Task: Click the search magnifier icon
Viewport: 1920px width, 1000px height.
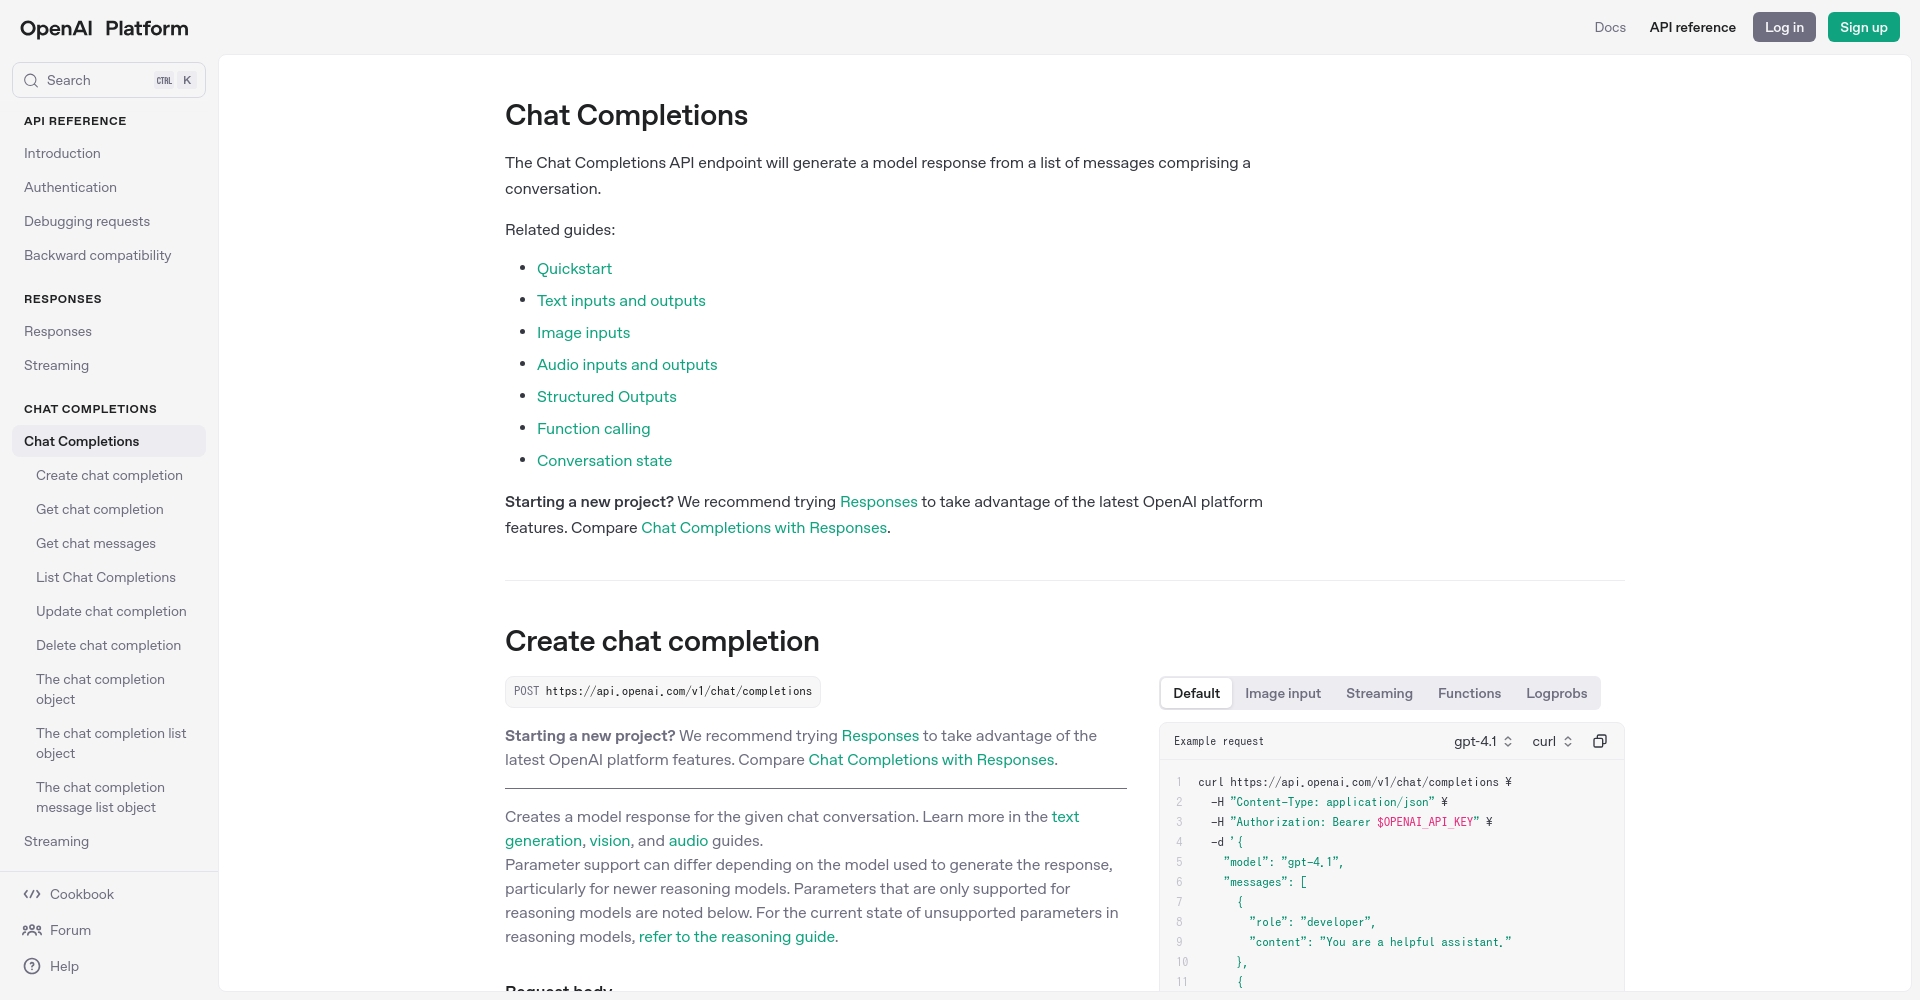Action: tap(31, 80)
